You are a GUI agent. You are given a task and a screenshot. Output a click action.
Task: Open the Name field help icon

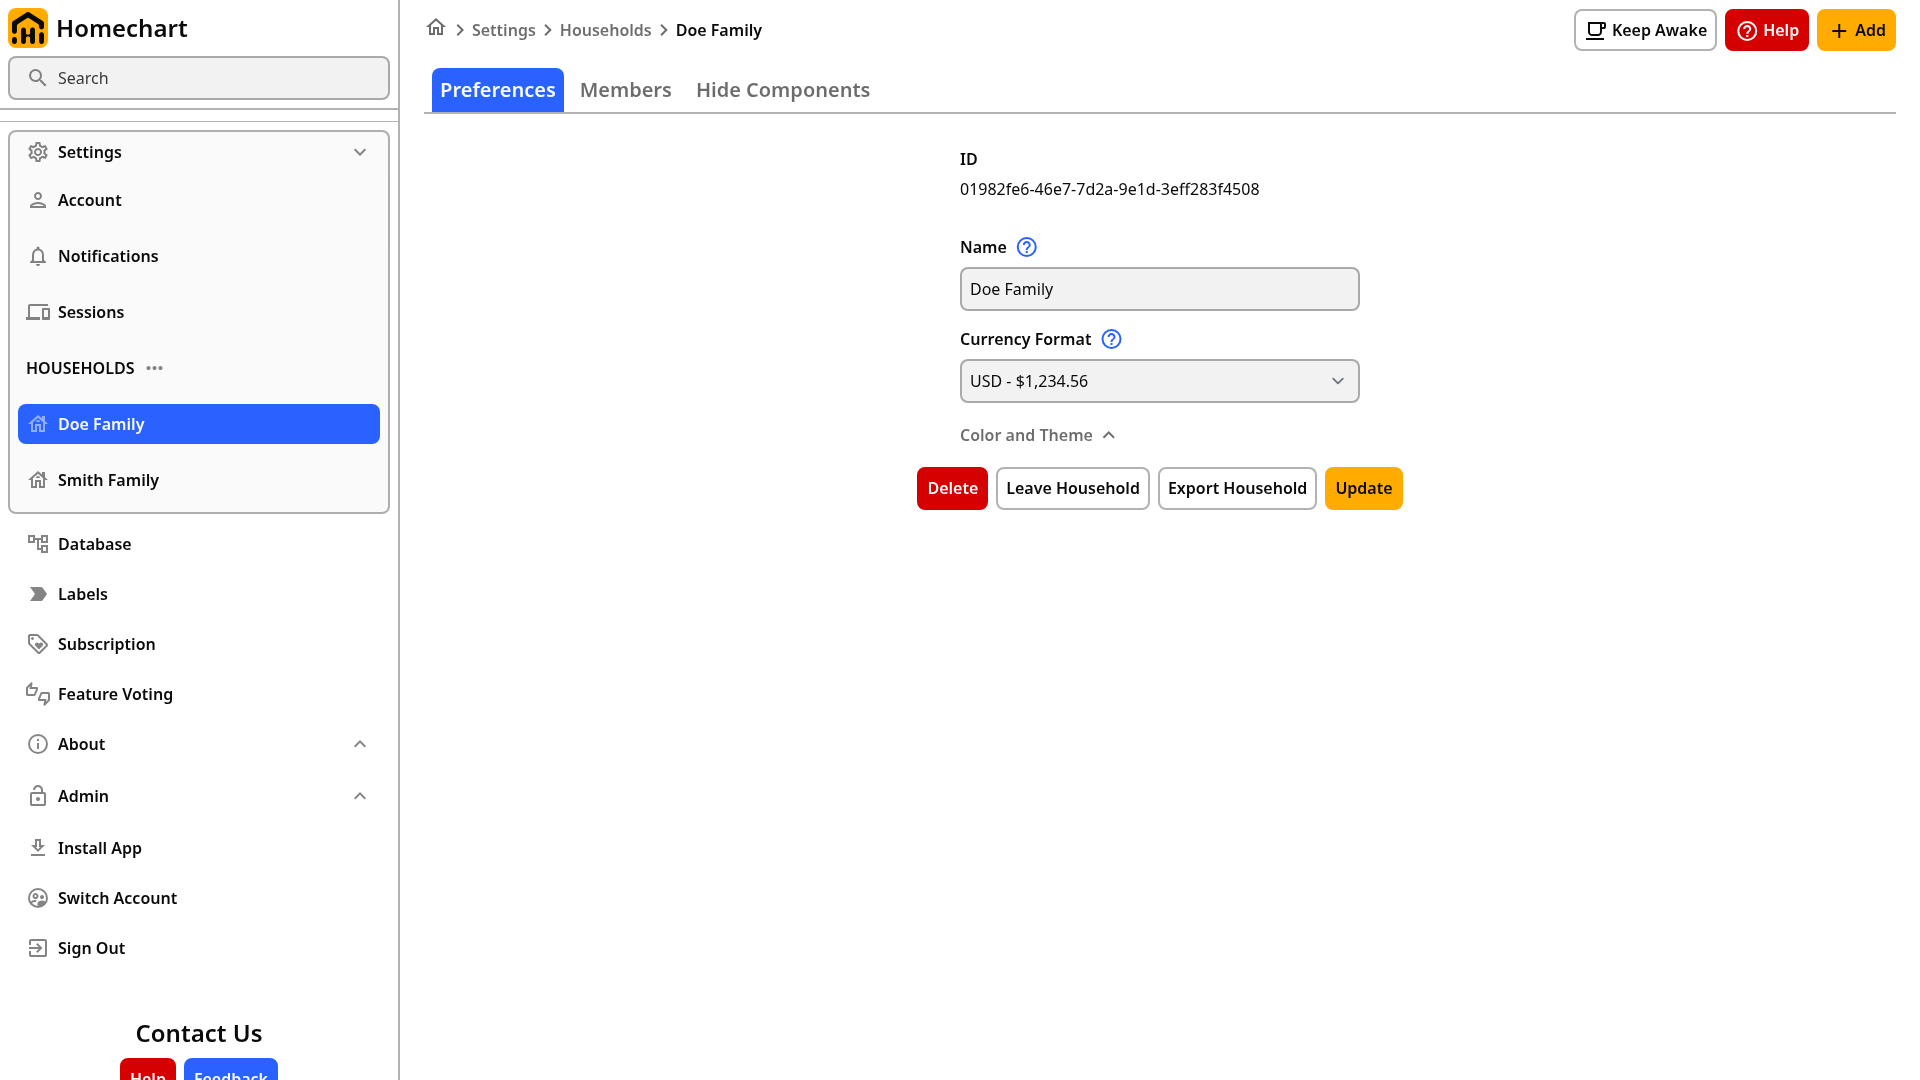tap(1027, 247)
